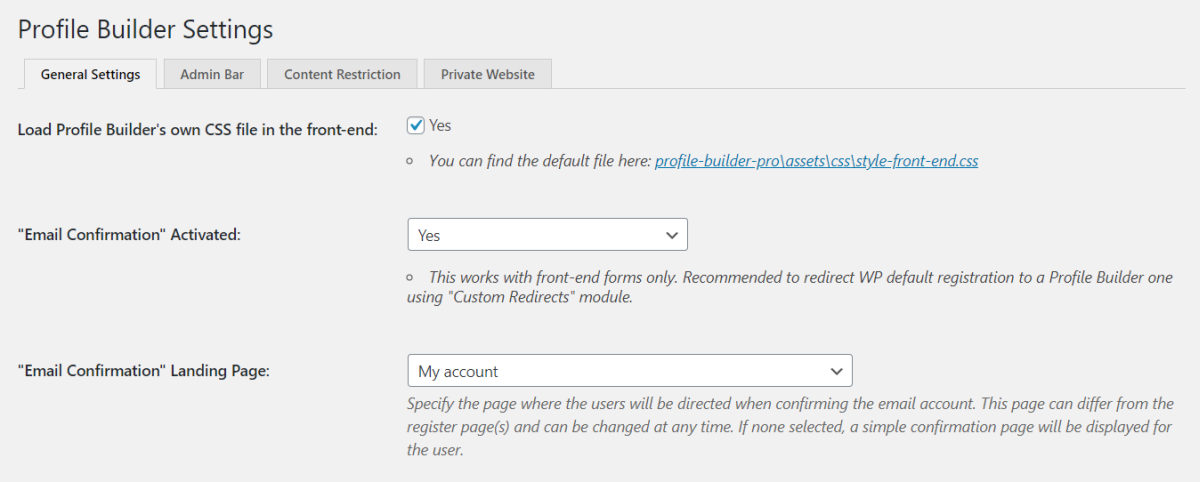Open the Email Confirmation Activated dropdown
Screen dimensions: 1200x482
point(547,235)
